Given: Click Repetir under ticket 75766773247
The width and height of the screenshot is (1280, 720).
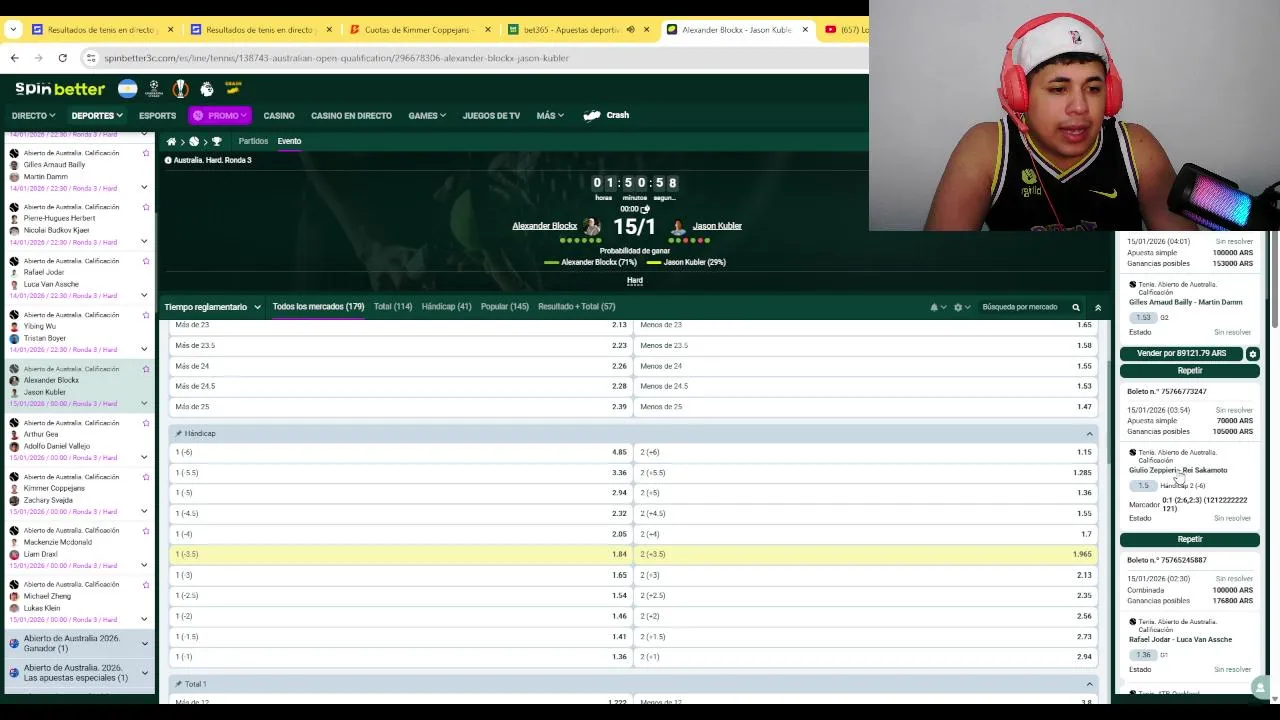Looking at the screenshot, I should [x=1190, y=540].
